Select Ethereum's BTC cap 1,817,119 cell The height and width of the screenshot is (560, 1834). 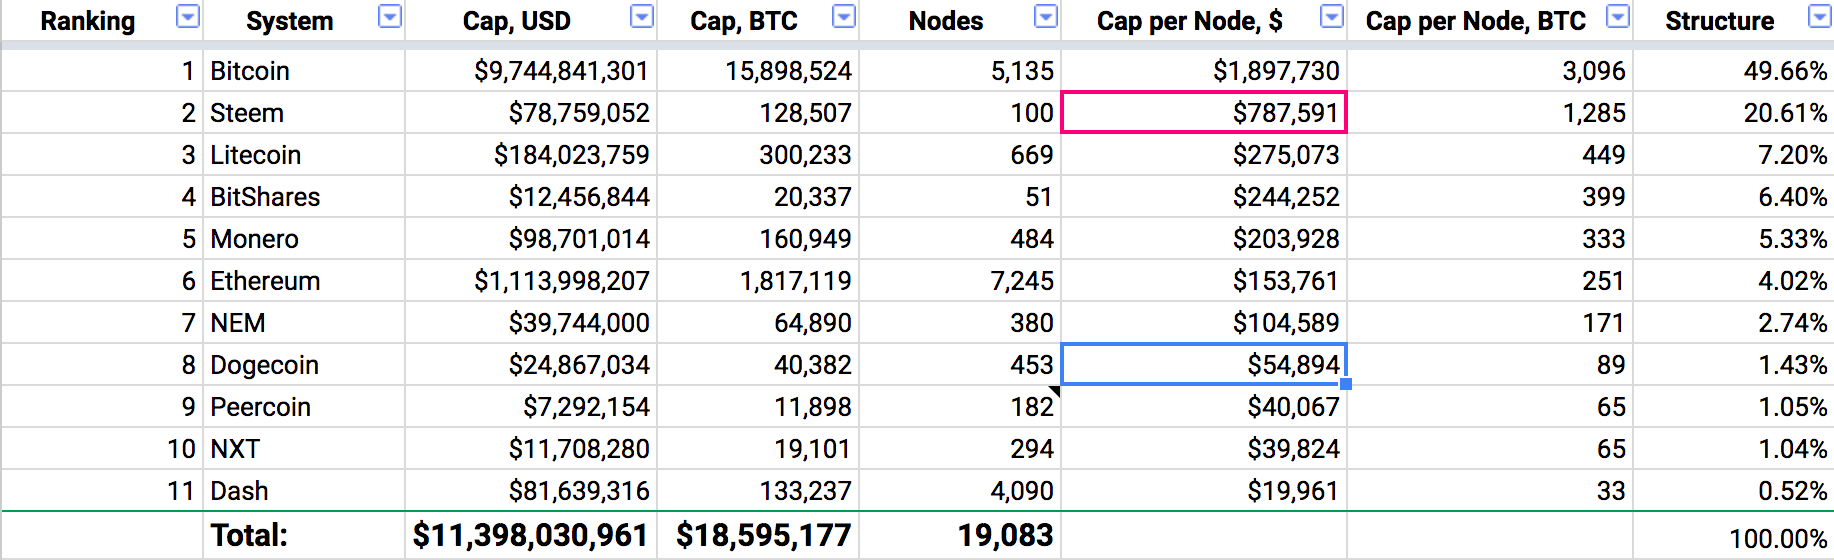(x=758, y=281)
